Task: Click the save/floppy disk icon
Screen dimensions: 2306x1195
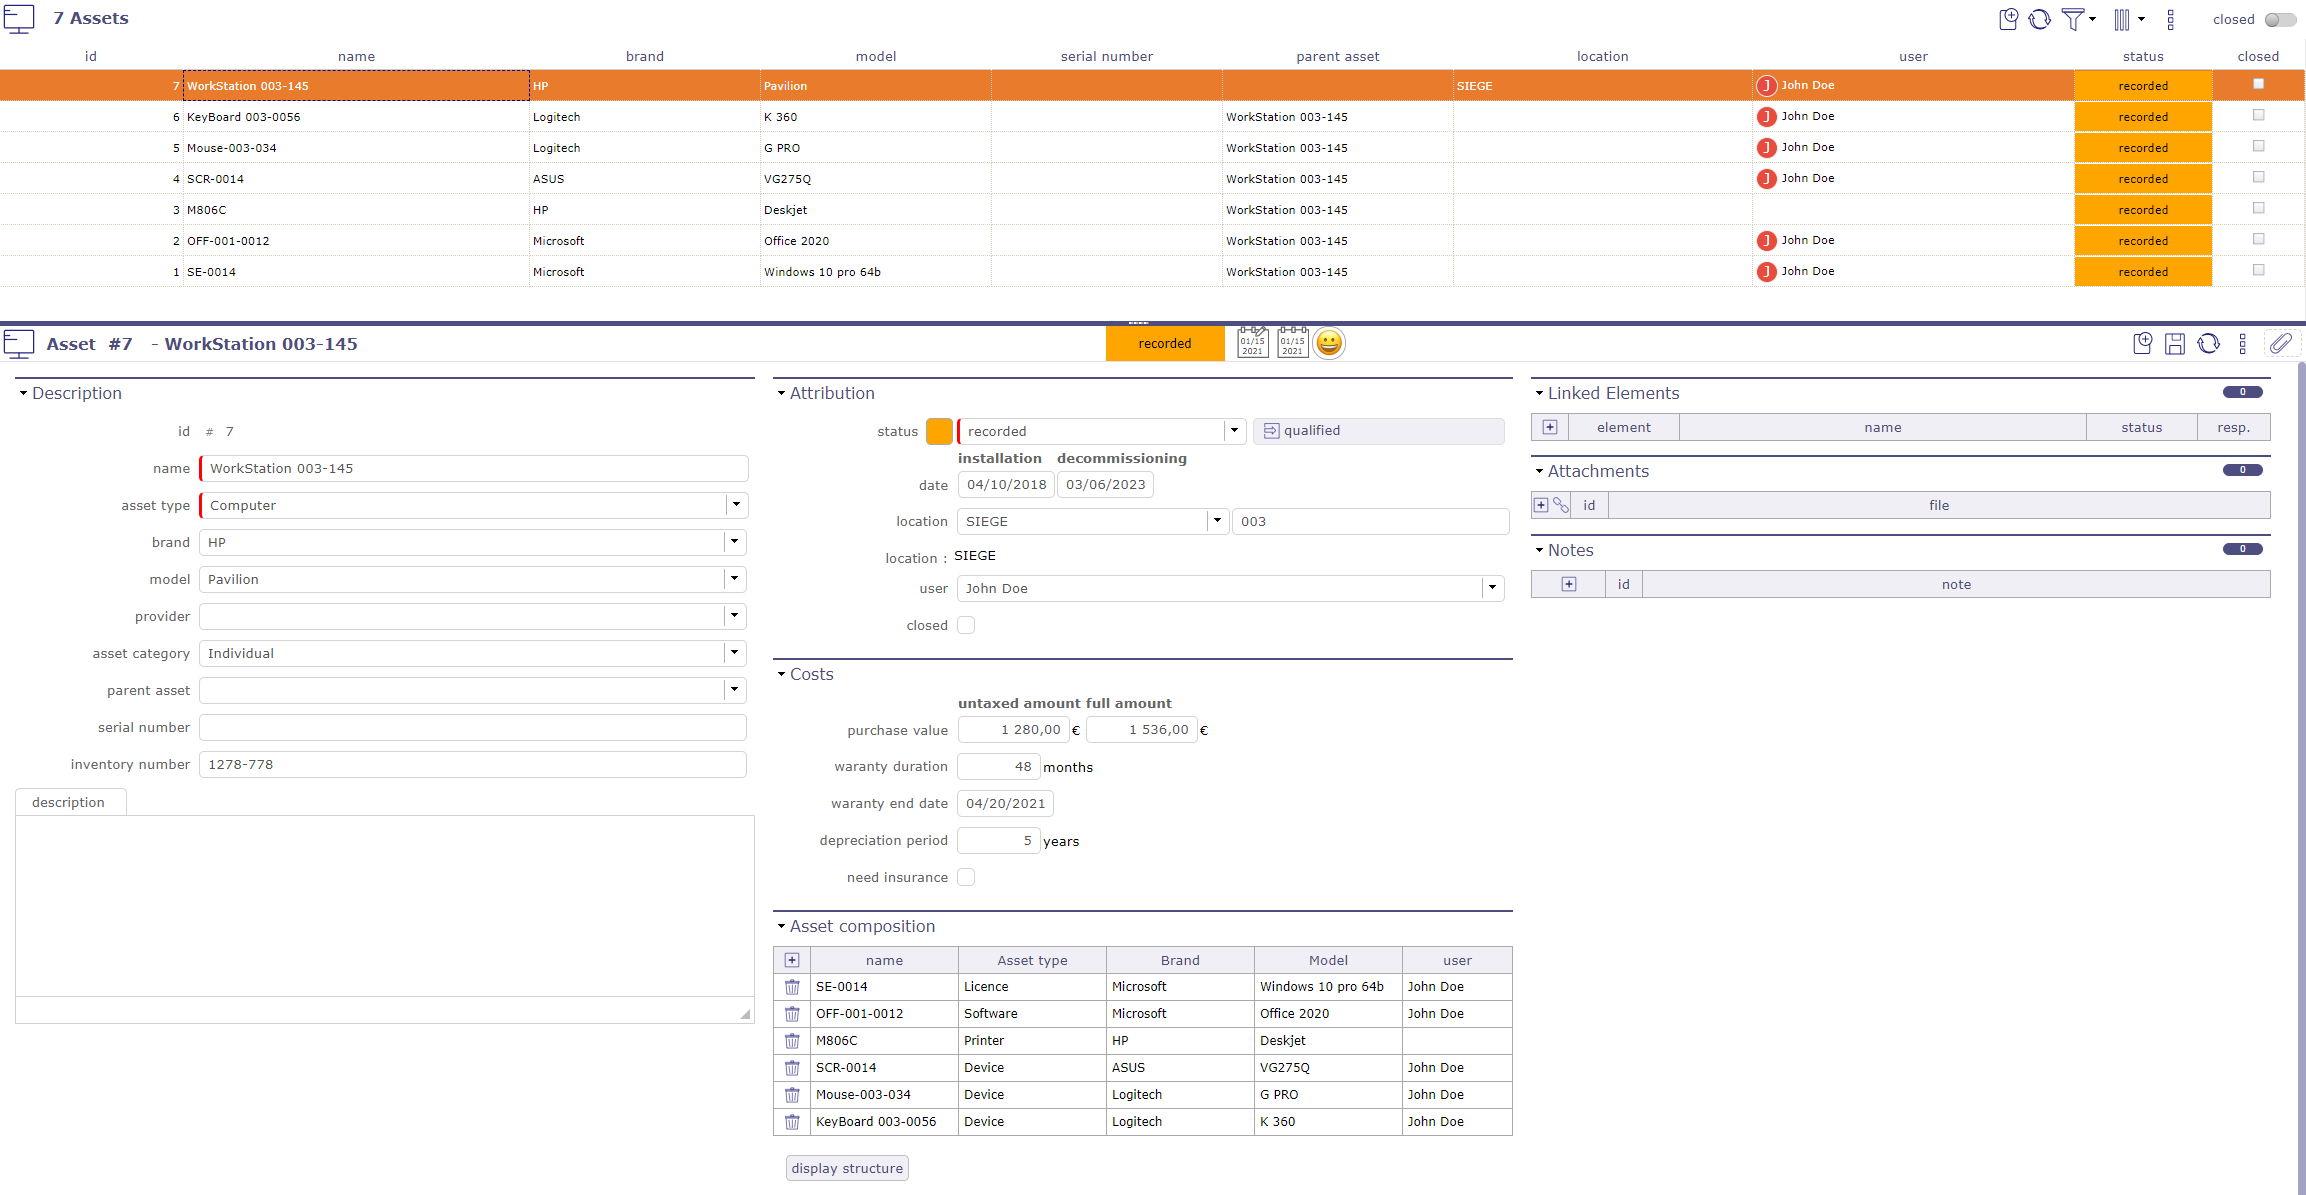Action: [2175, 341]
